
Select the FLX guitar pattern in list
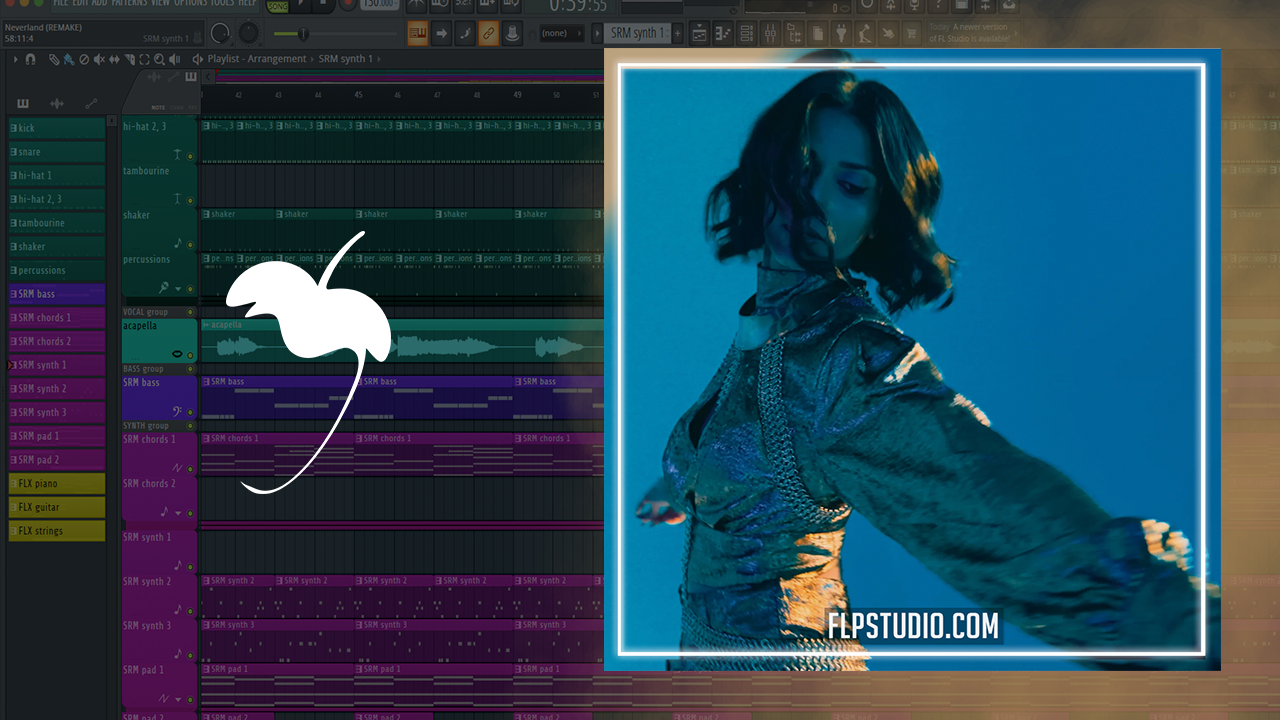click(x=56, y=507)
